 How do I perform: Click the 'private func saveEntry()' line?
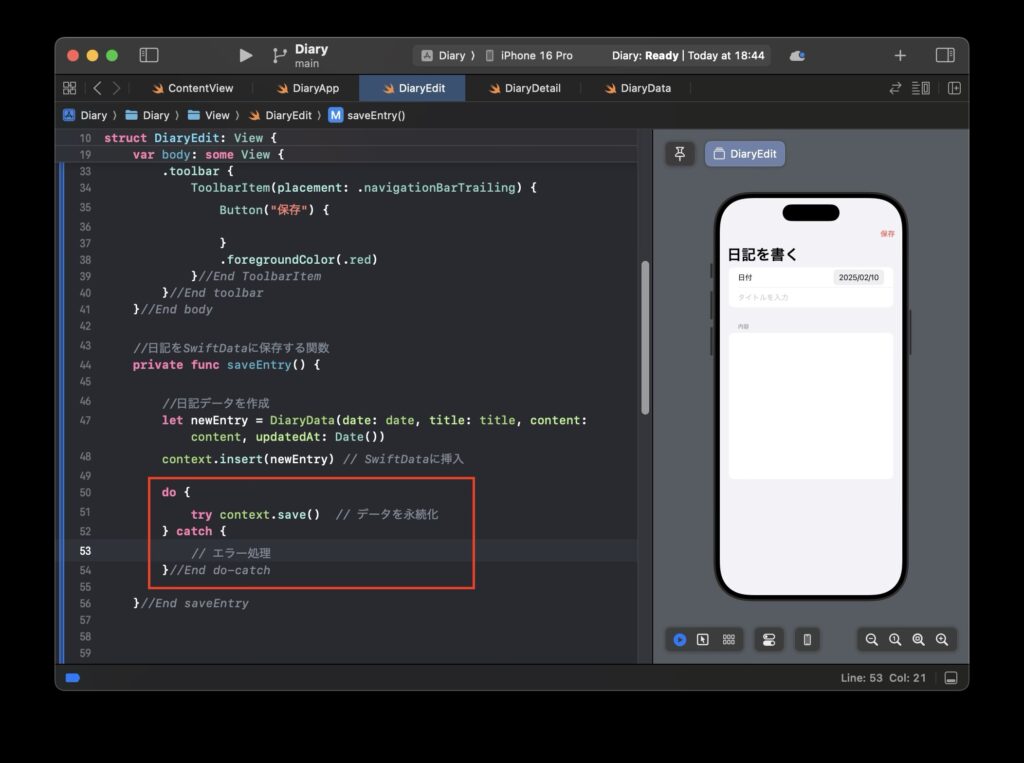point(226,365)
